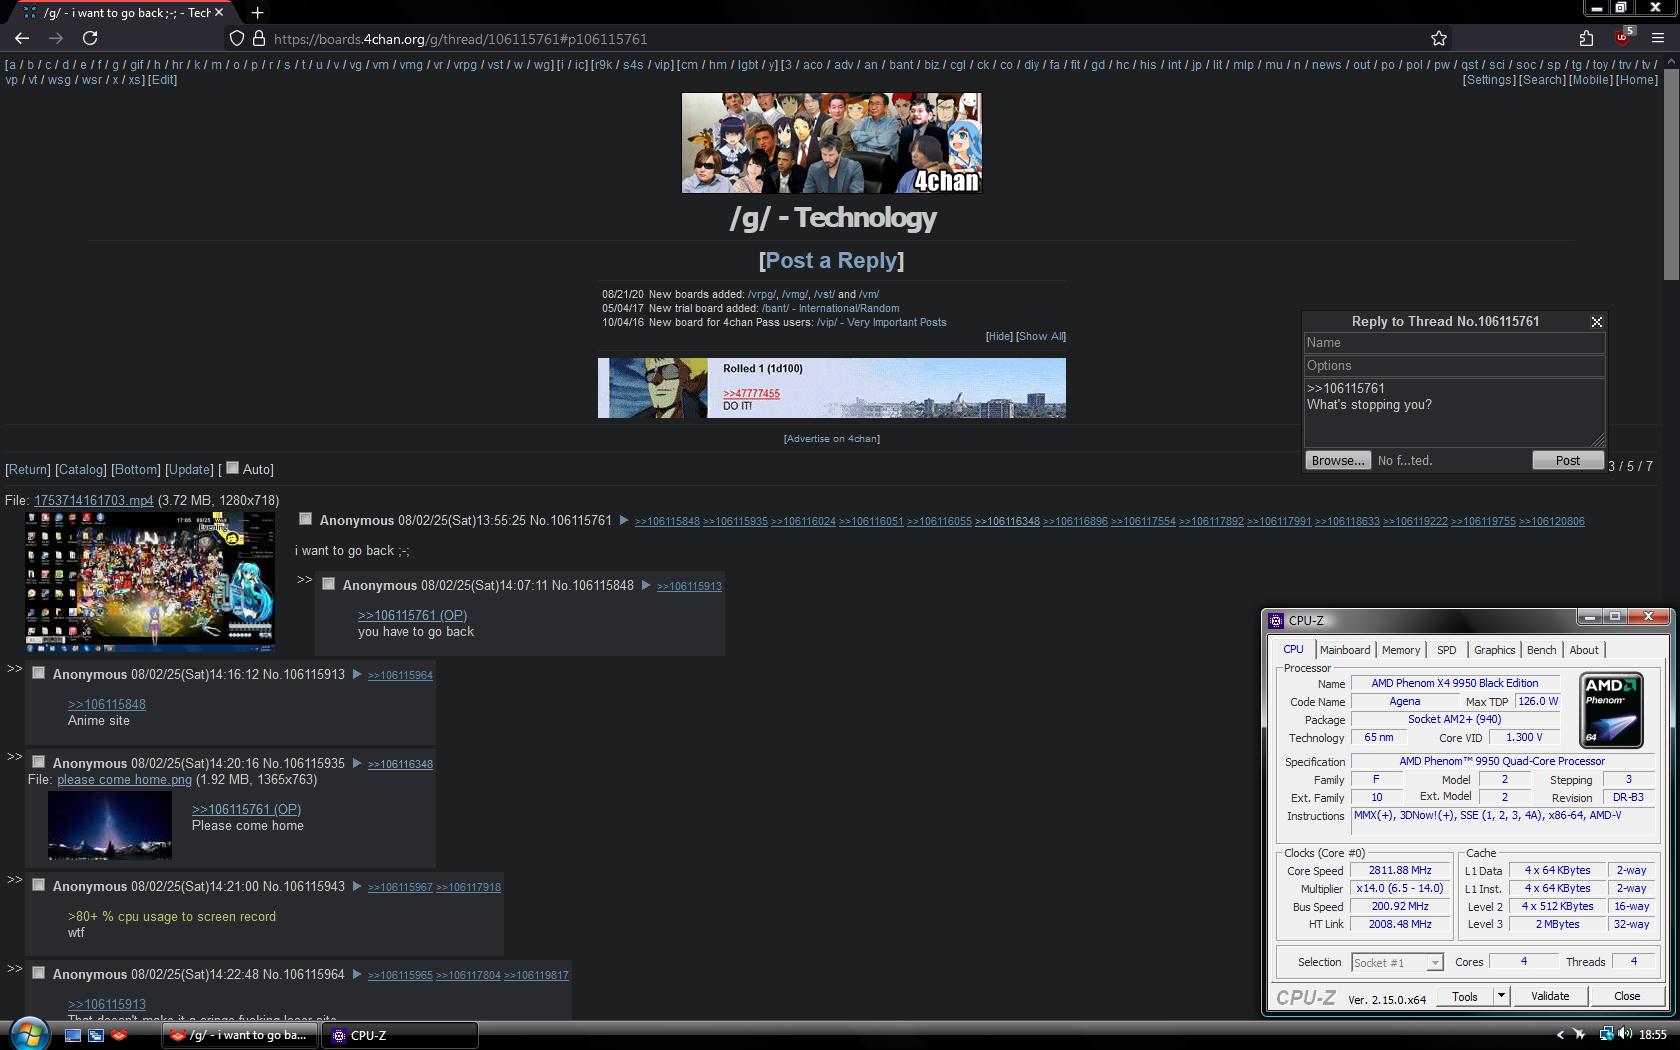1680x1050 pixels.
Task: Open post menu arrow for No.106115935
Action: point(357,763)
